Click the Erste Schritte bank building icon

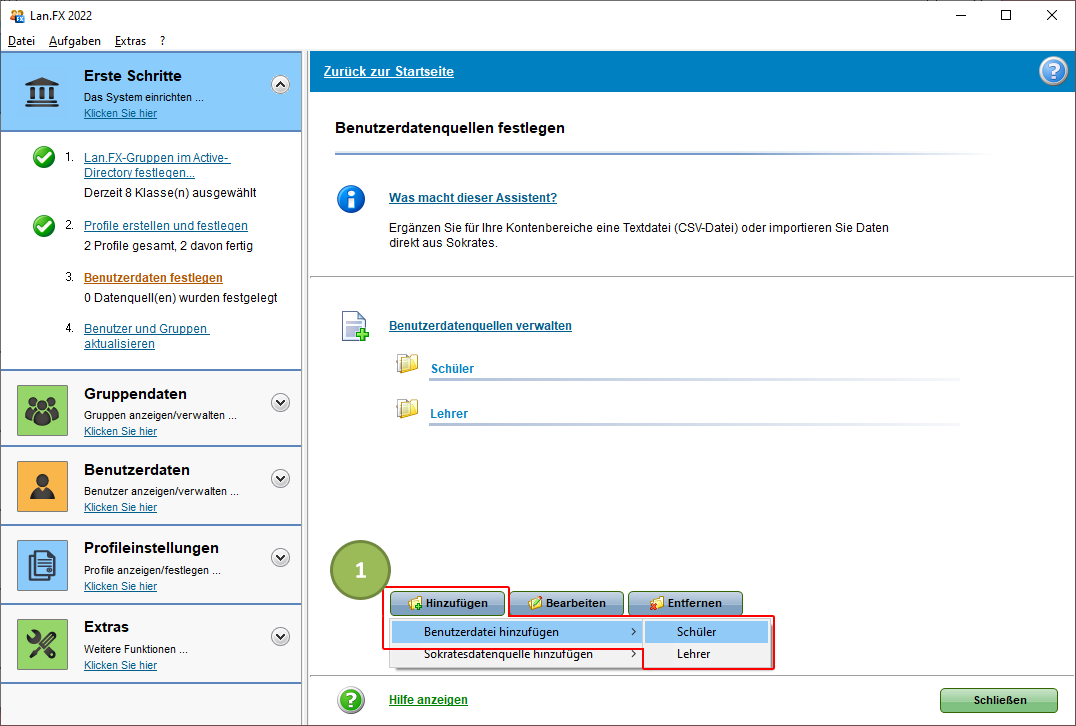tap(42, 92)
